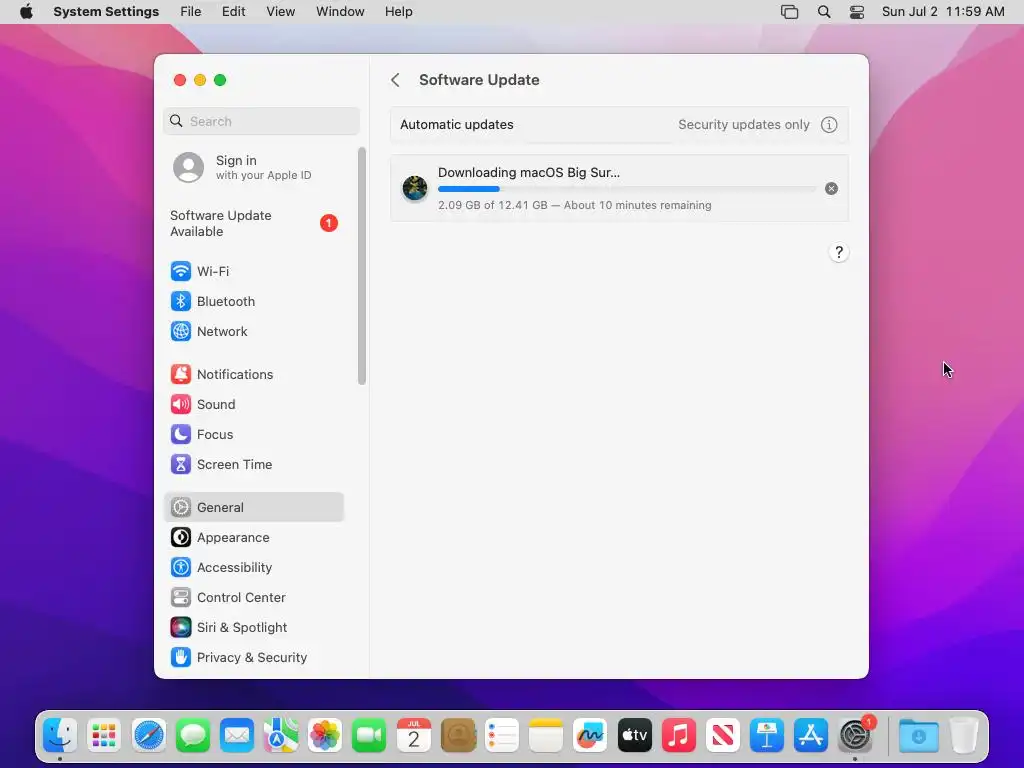Open Mail from the Dock
The width and height of the screenshot is (1024, 768).
pos(237,735)
